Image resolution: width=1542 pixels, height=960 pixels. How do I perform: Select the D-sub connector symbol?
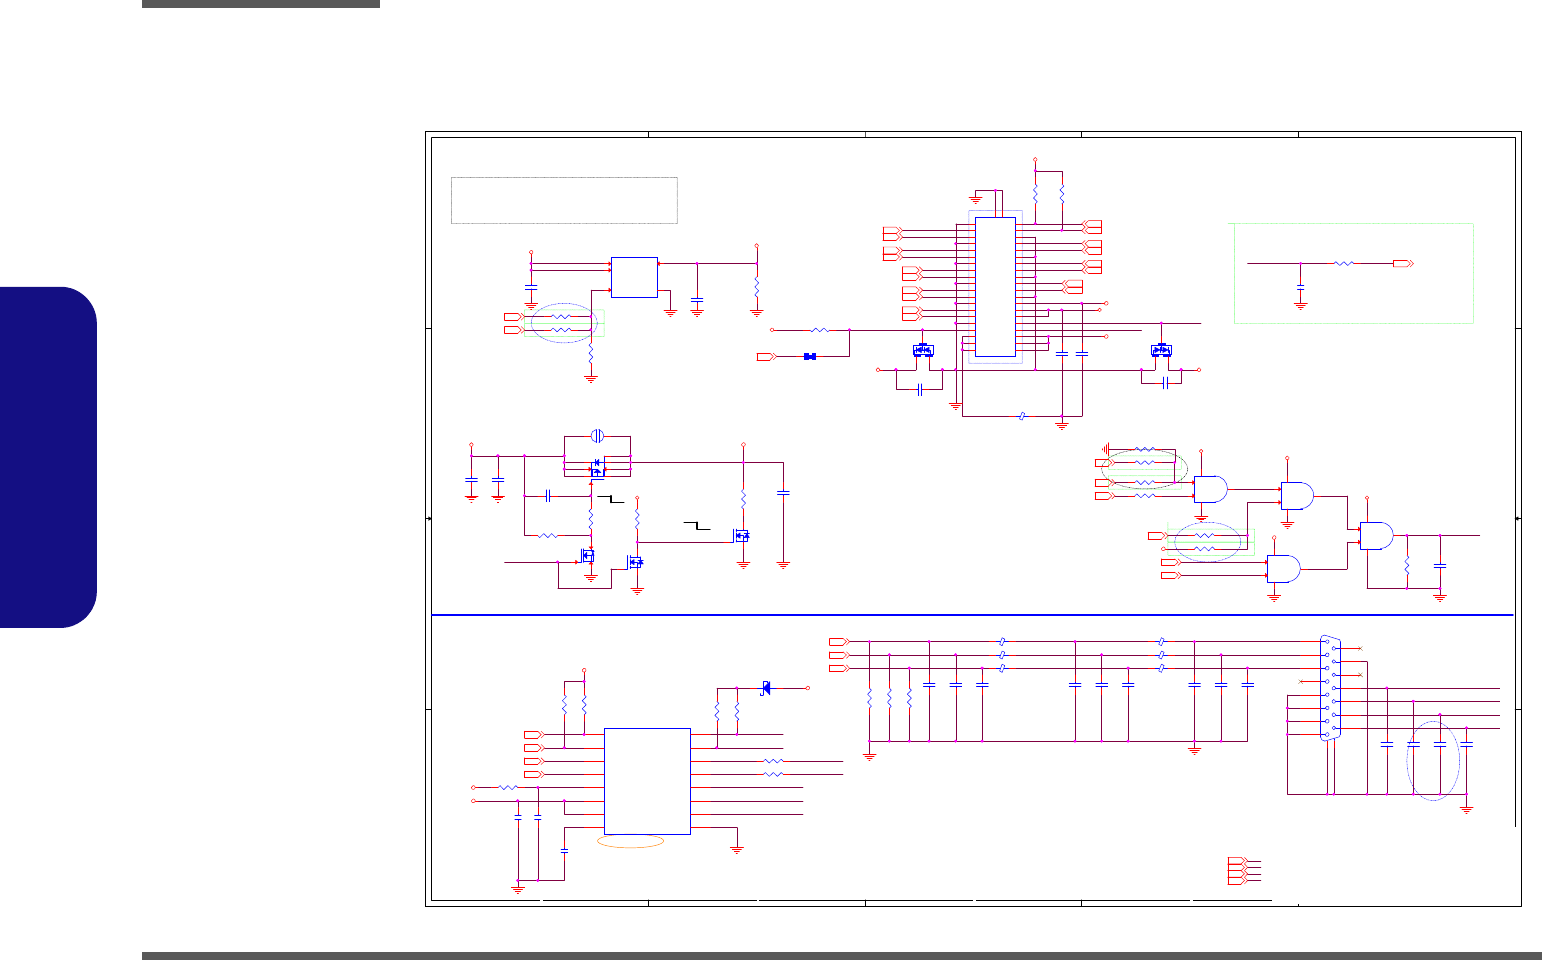pos(1330,688)
